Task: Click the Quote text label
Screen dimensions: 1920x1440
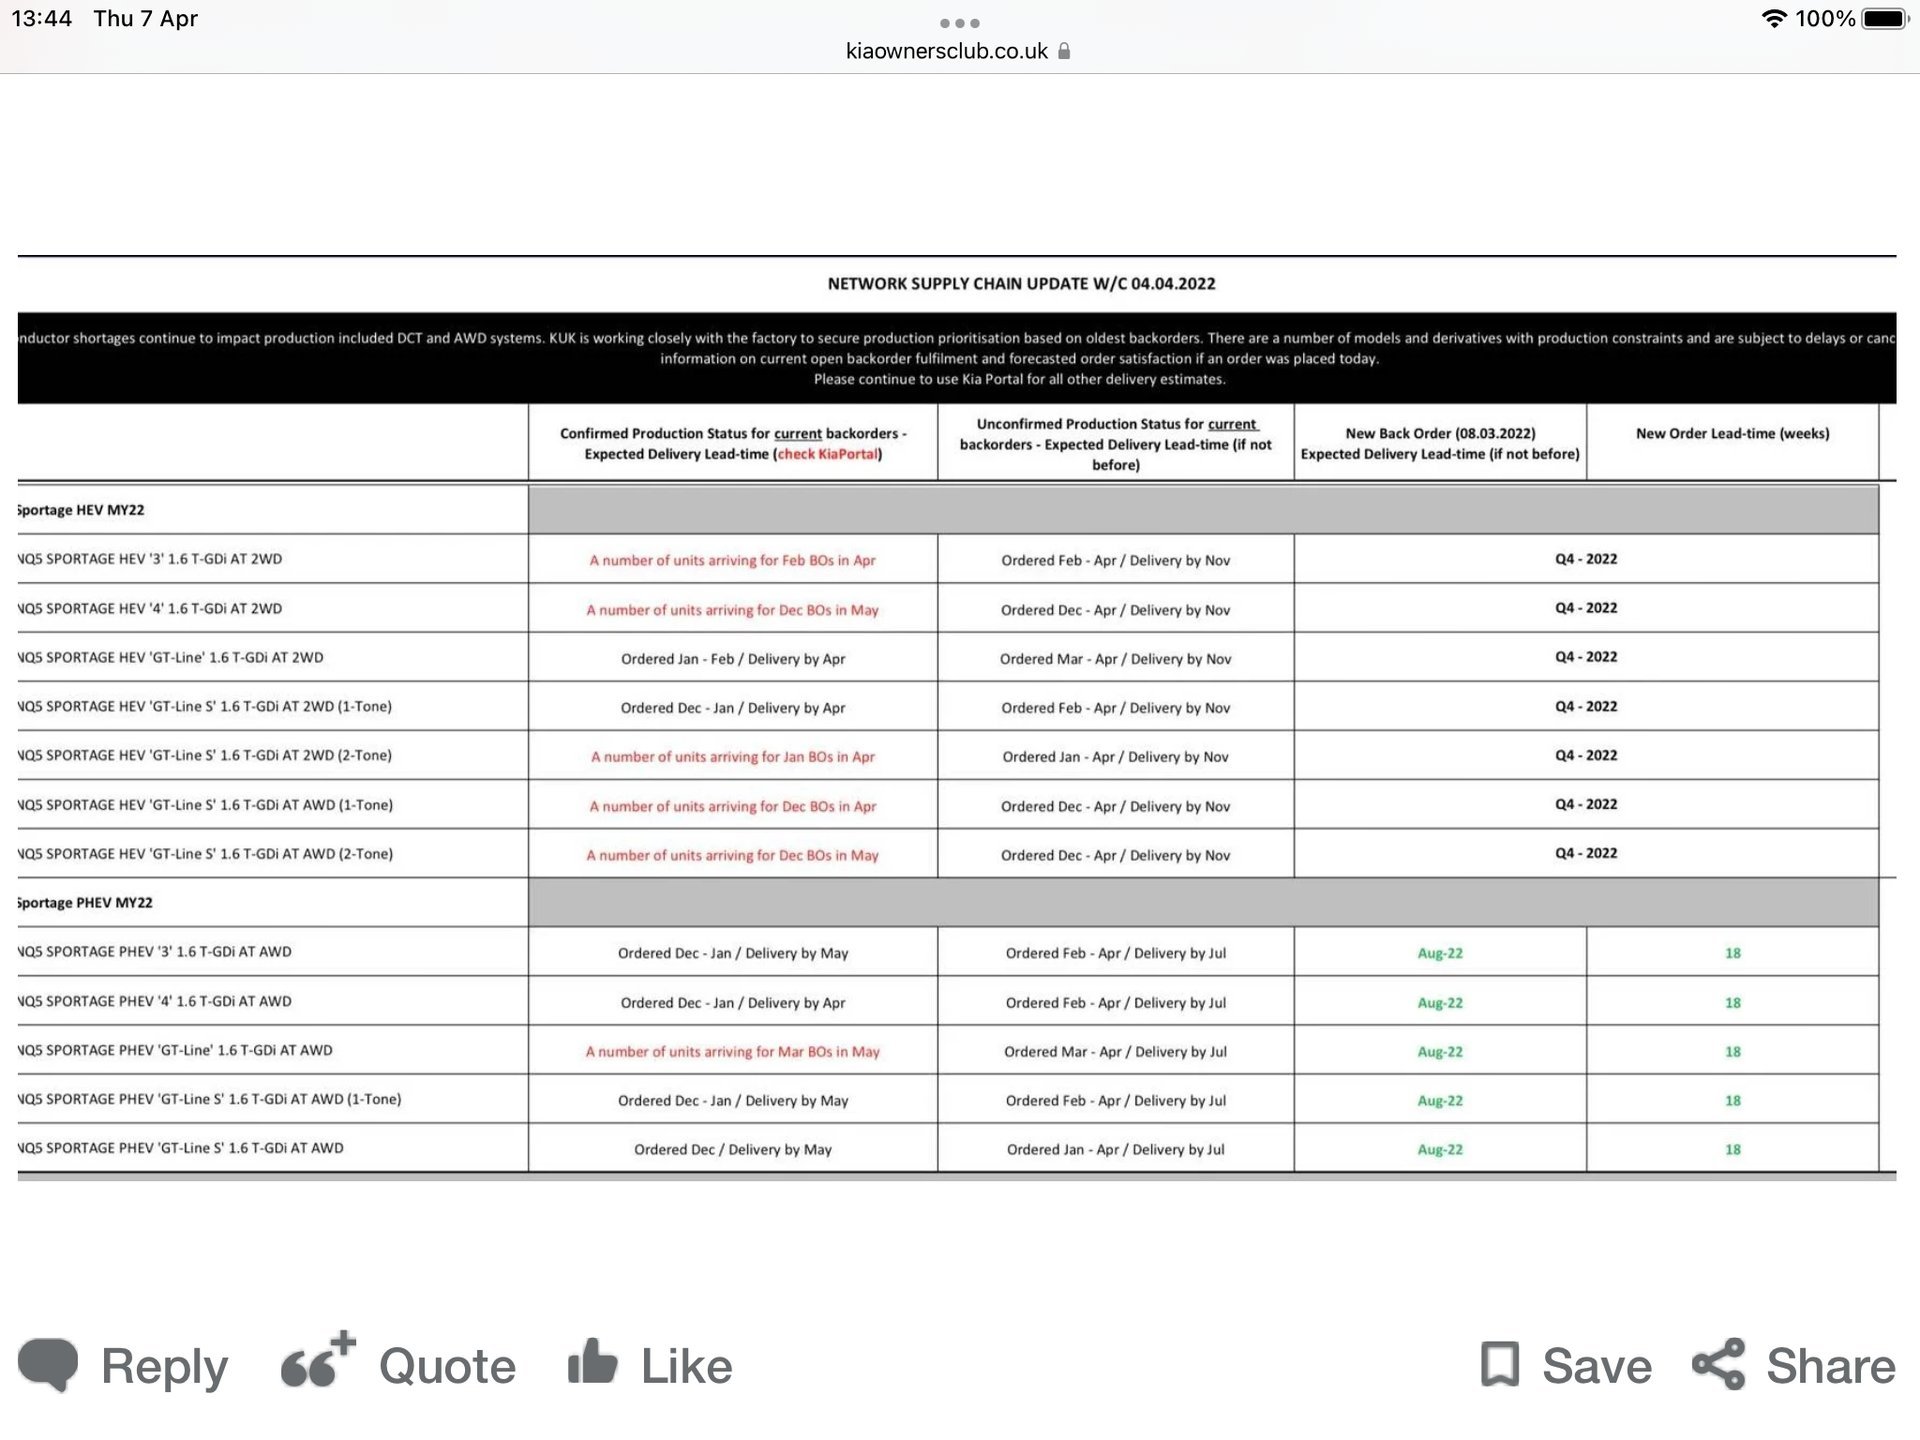Action: click(447, 1366)
